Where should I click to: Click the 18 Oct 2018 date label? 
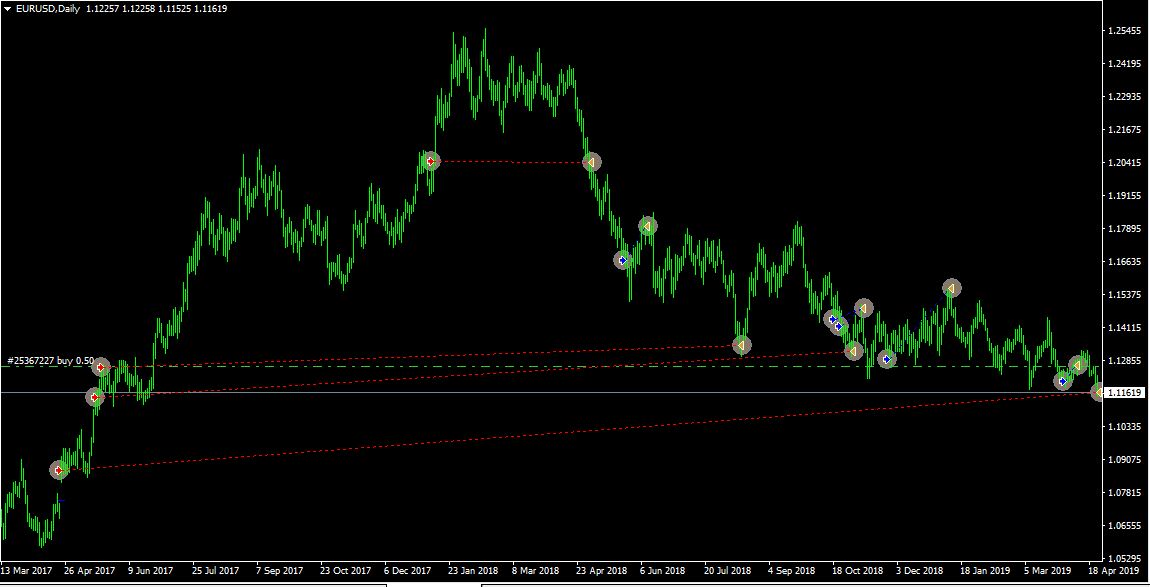pos(857,570)
